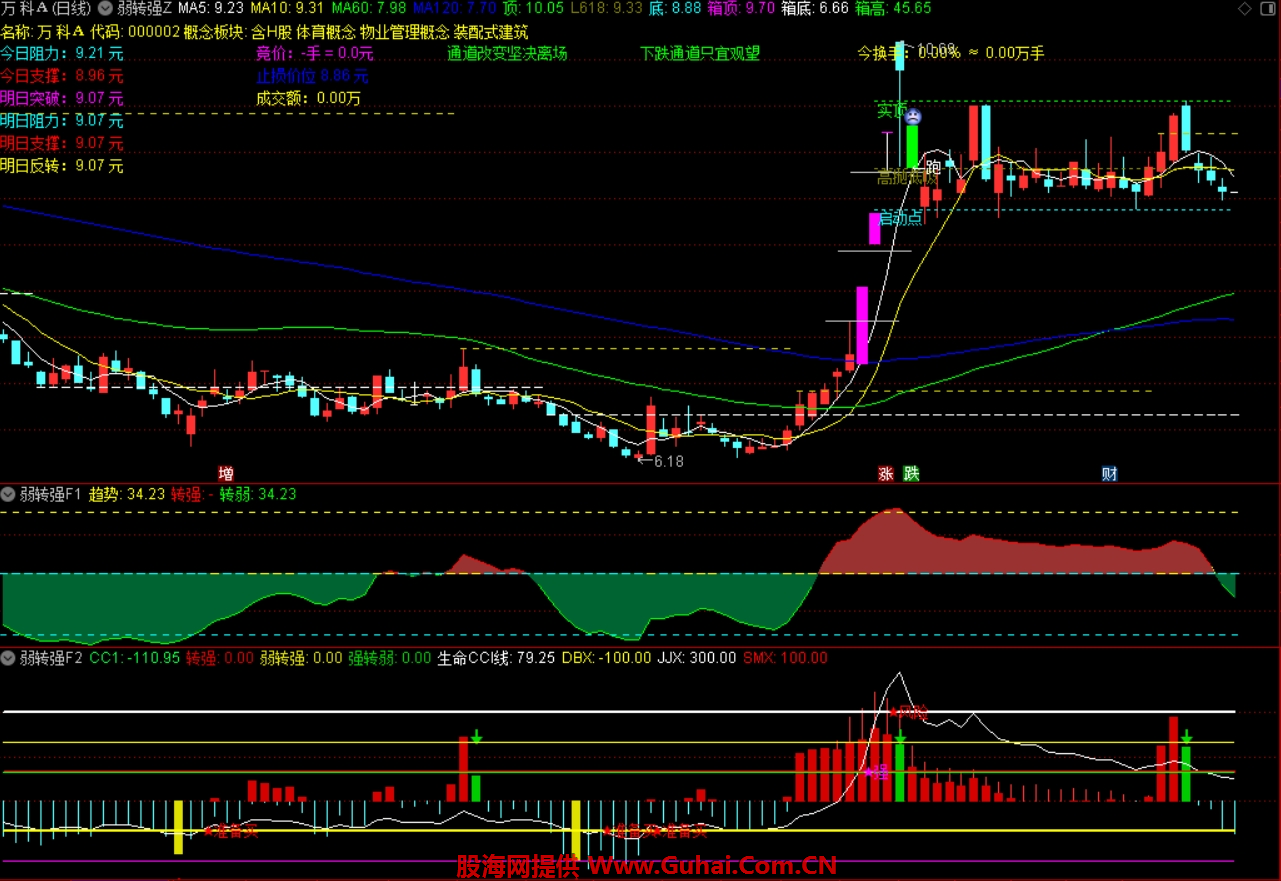Viewport: 1281px width, 881px height.
Task: Click the first yellow bar in F2 panel
Action: (x=178, y=826)
